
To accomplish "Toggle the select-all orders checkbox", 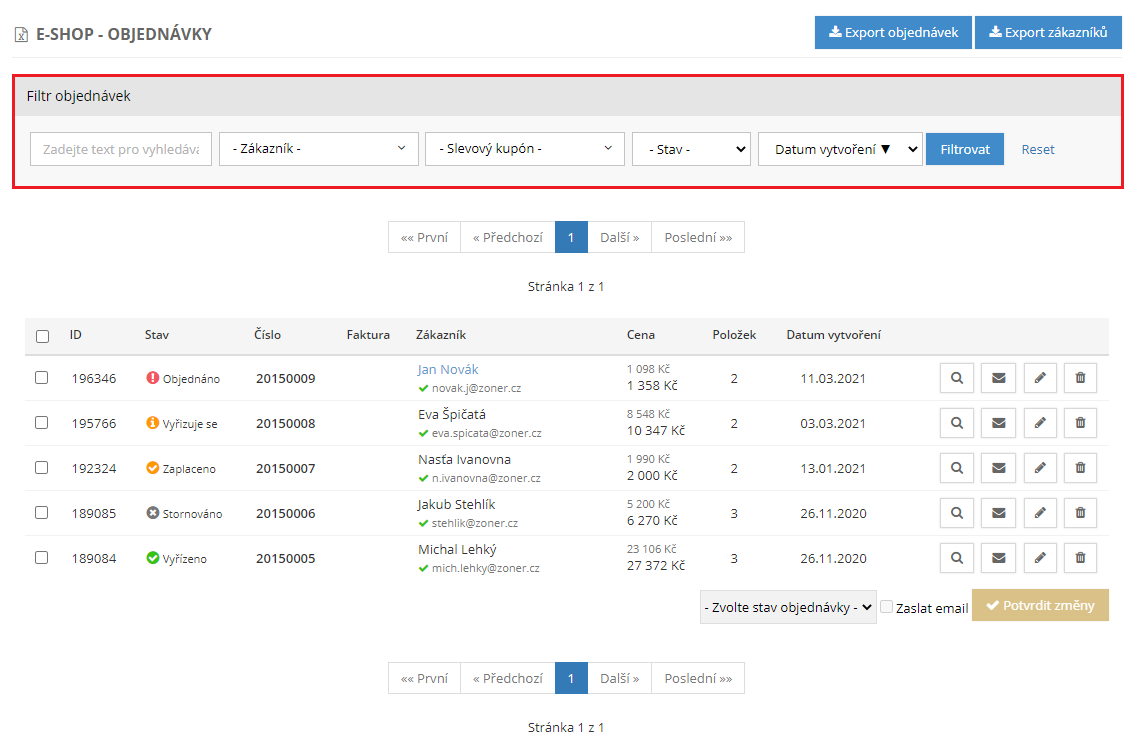I will pos(43,336).
